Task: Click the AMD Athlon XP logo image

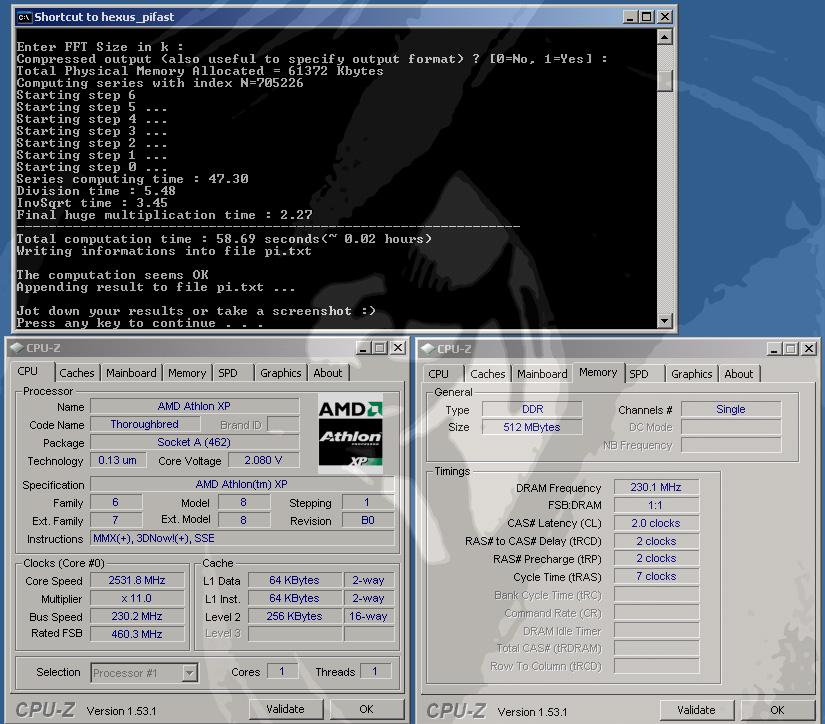Action: click(x=350, y=434)
